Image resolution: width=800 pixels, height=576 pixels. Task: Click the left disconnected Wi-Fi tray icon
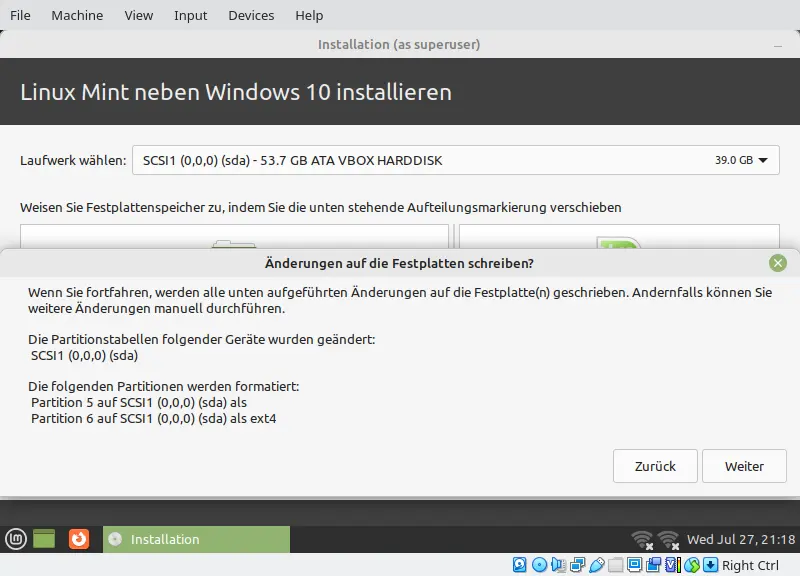click(642, 540)
